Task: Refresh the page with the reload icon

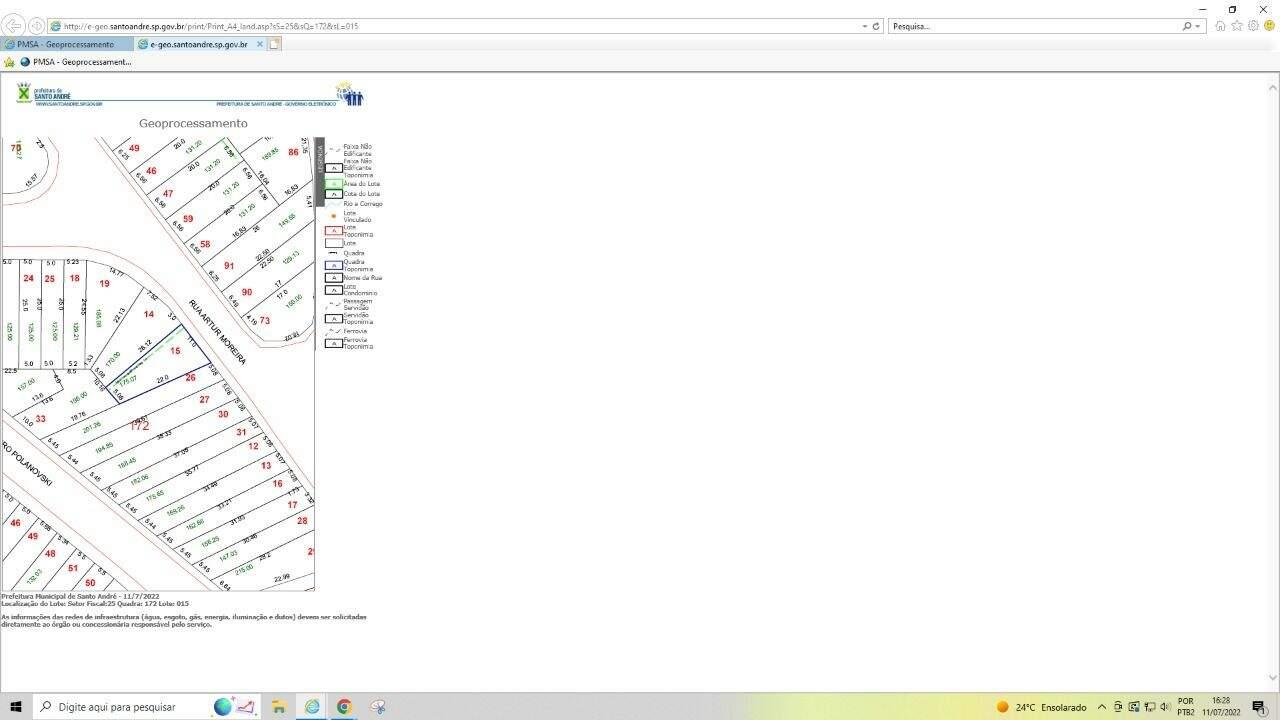Action: (x=876, y=26)
